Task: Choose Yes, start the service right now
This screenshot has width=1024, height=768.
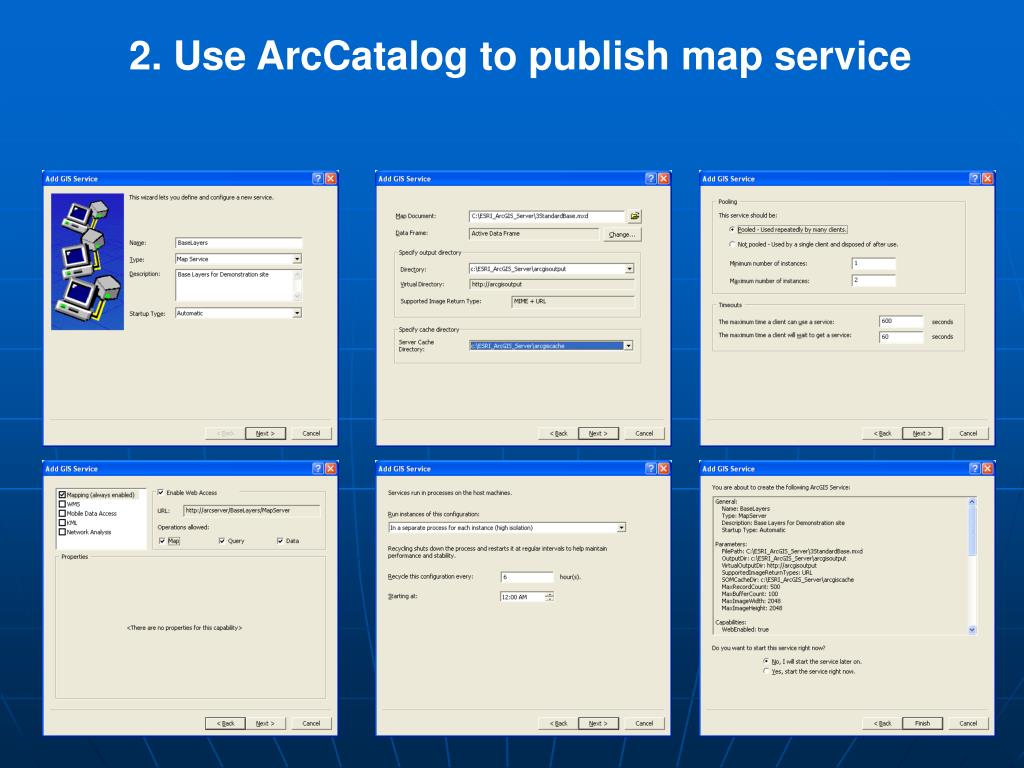Action: (x=766, y=671)
